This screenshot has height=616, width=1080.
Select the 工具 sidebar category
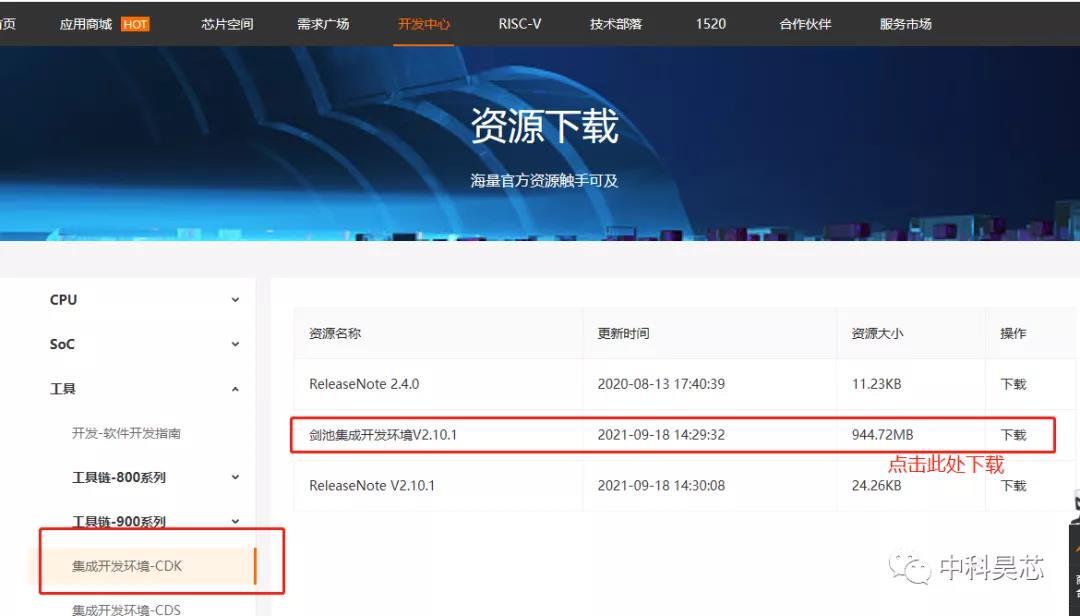63,389
